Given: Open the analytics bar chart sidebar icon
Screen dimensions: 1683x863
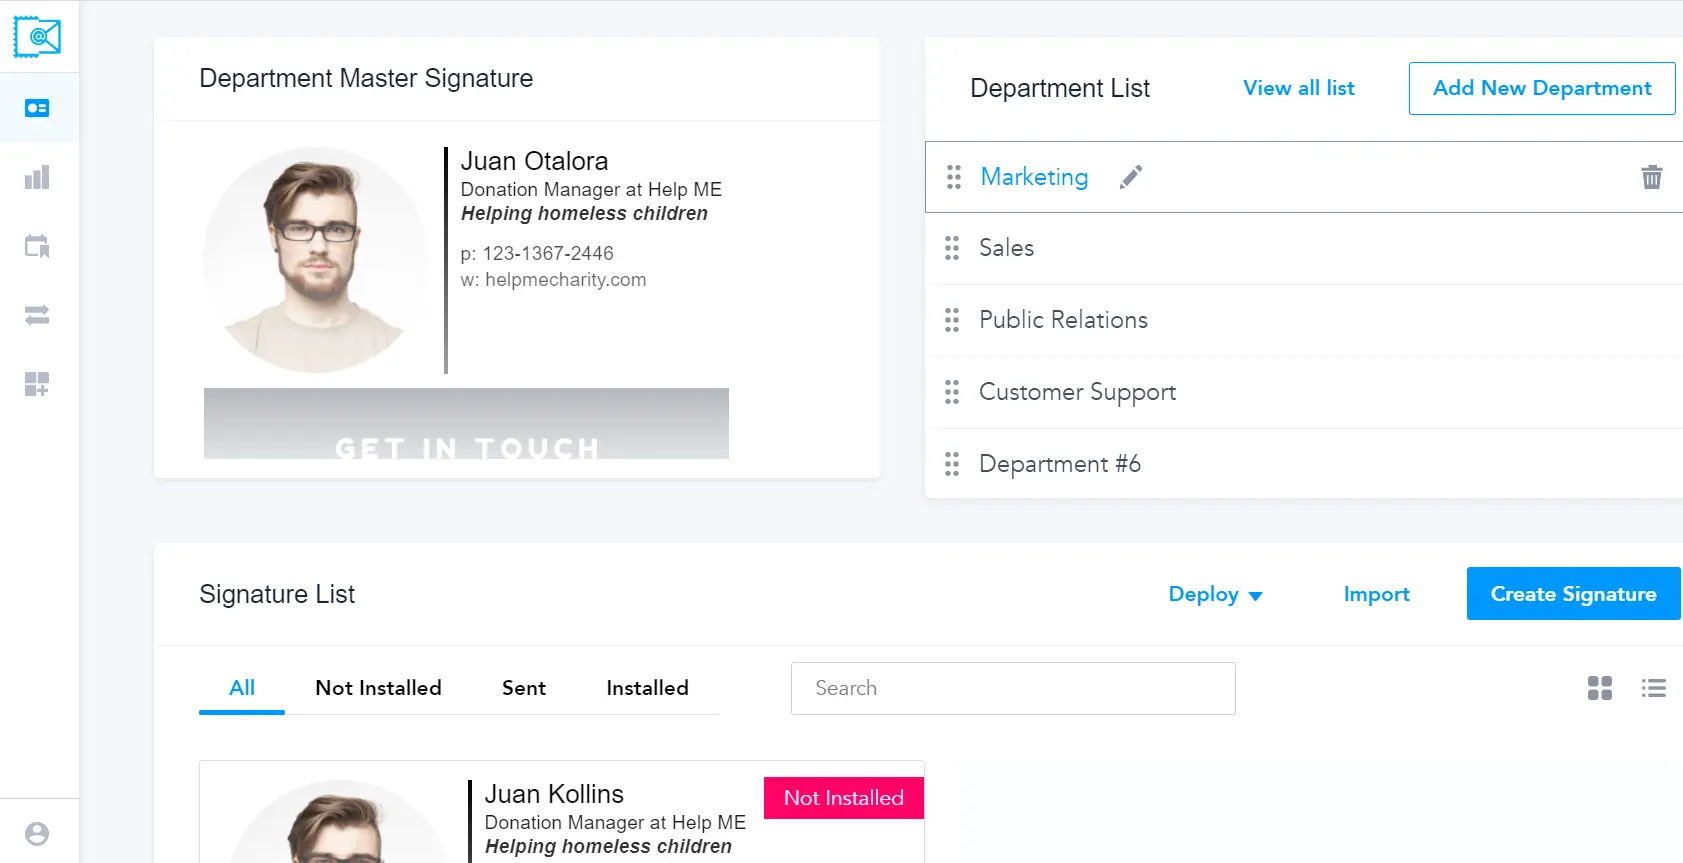Looking at the screenshot, I should (x=37, y=178).
